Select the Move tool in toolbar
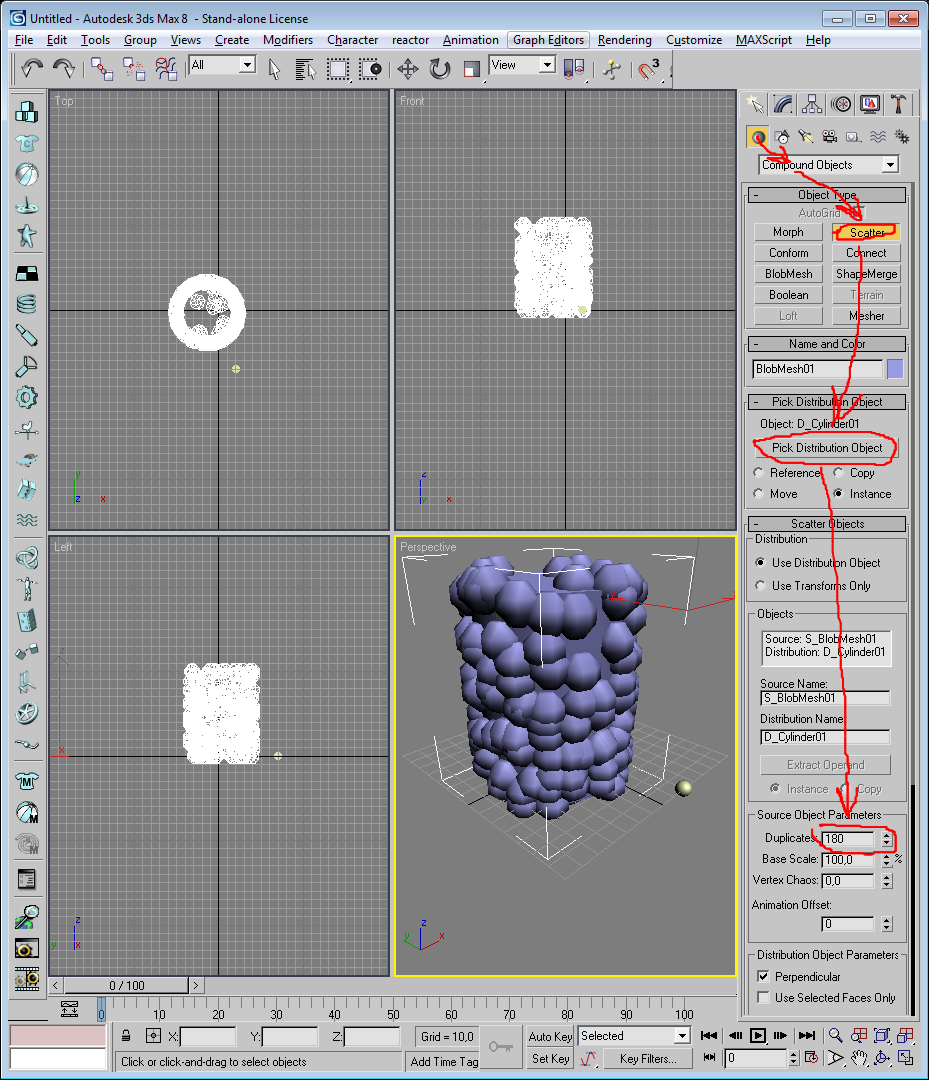The width and height of the screenshot is (929, 1080). pos(407,68)
